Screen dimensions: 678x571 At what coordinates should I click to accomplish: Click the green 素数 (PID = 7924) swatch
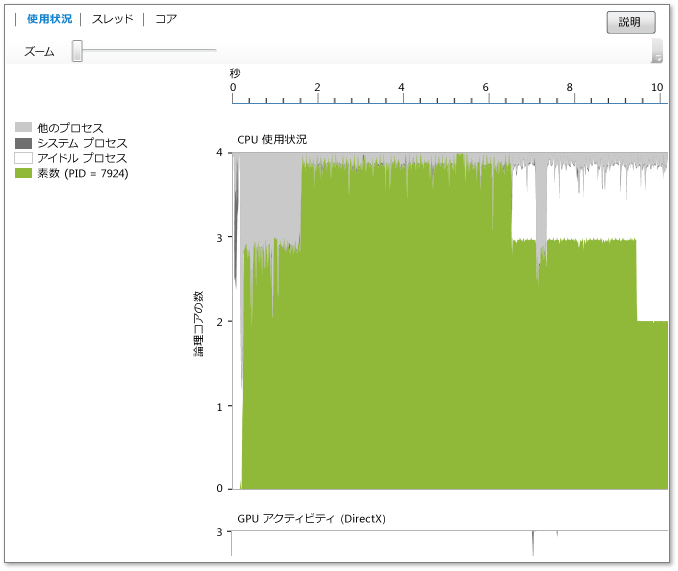tap(23, 173)
